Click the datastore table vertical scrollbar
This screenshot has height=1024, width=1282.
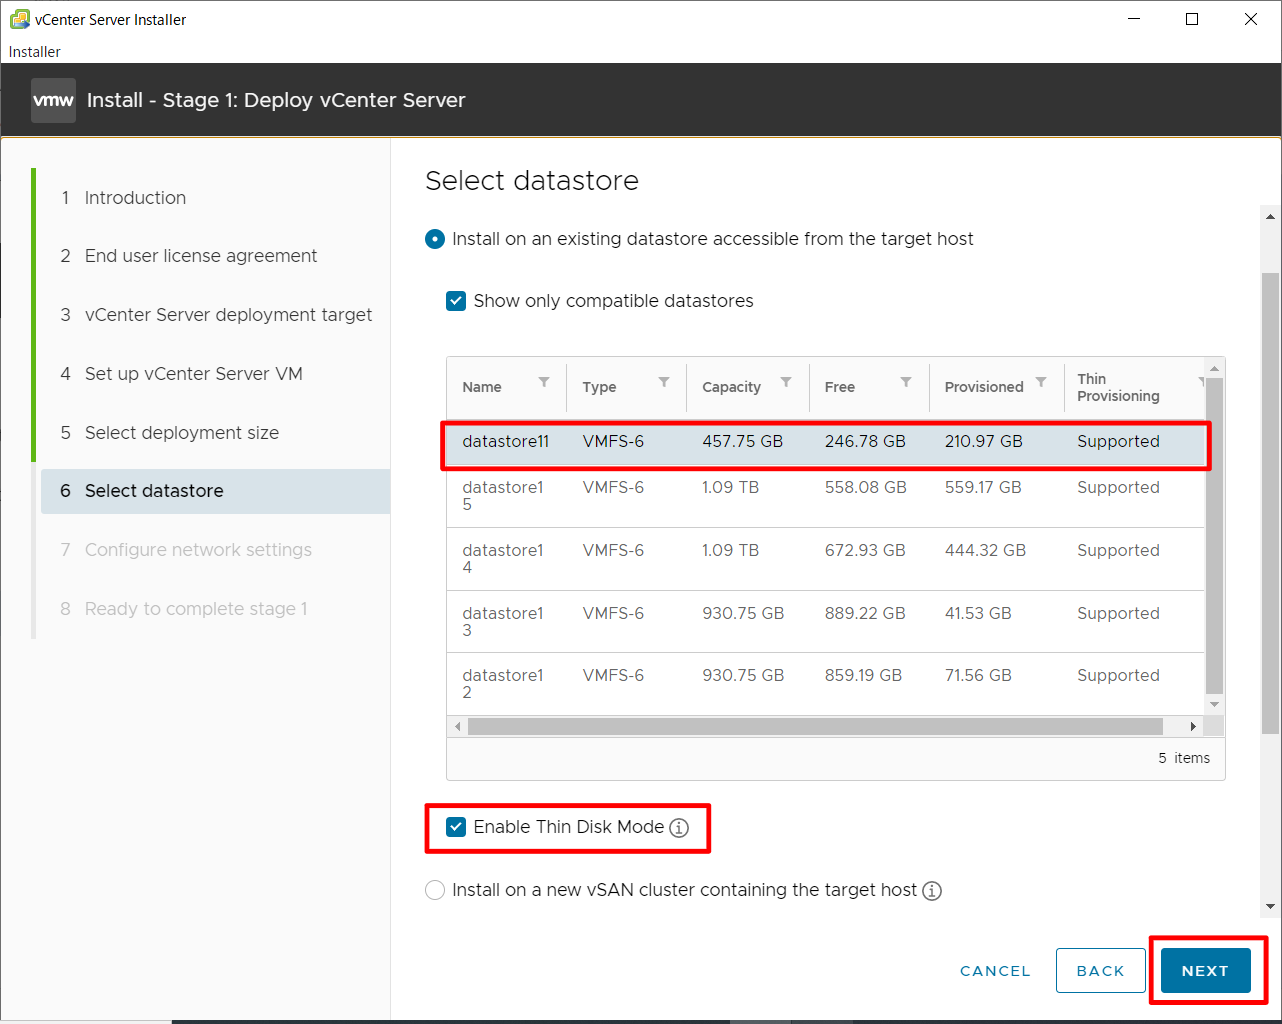click(1215, 536)
